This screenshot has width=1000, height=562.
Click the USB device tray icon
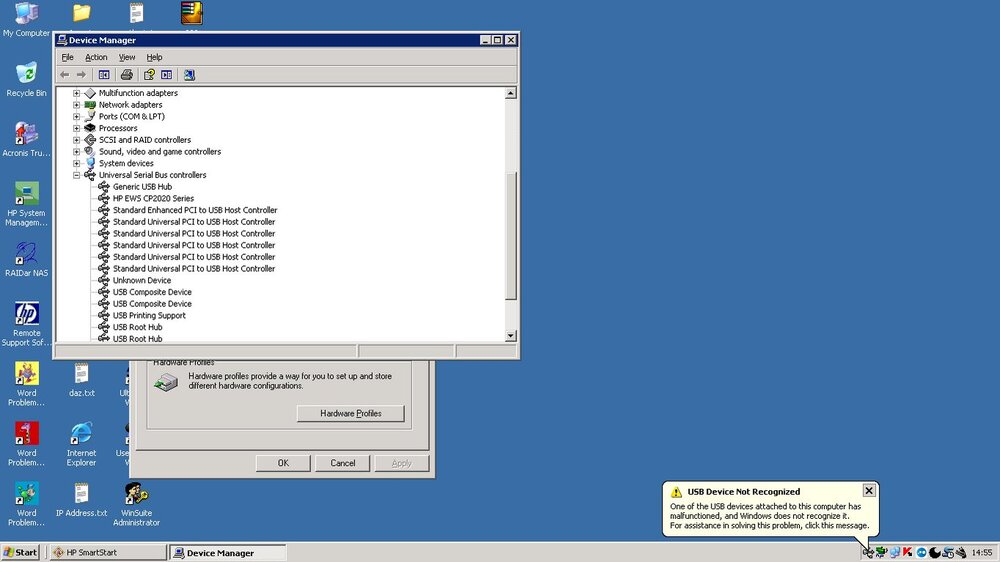pyautogui.click(x=868, y=552)
